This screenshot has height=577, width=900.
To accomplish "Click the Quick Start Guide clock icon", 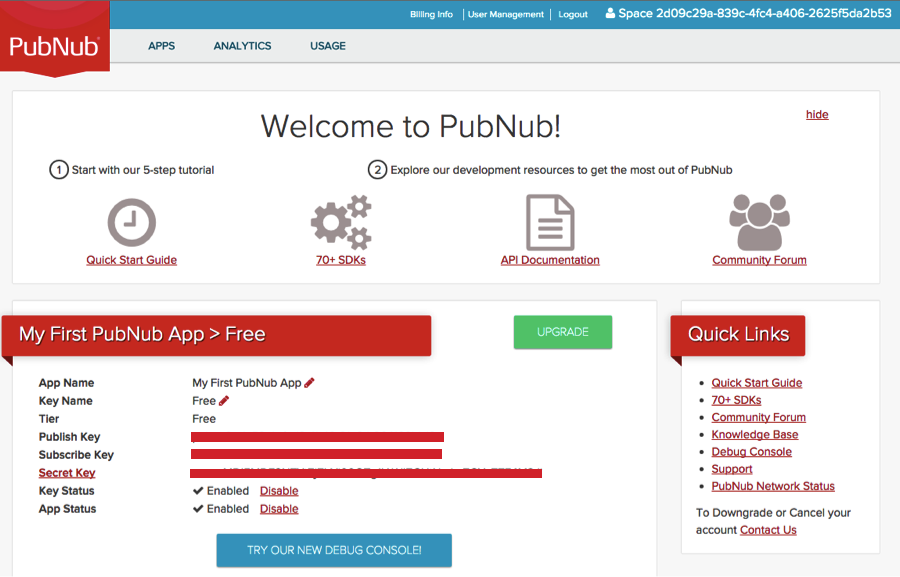I will 131,222.
